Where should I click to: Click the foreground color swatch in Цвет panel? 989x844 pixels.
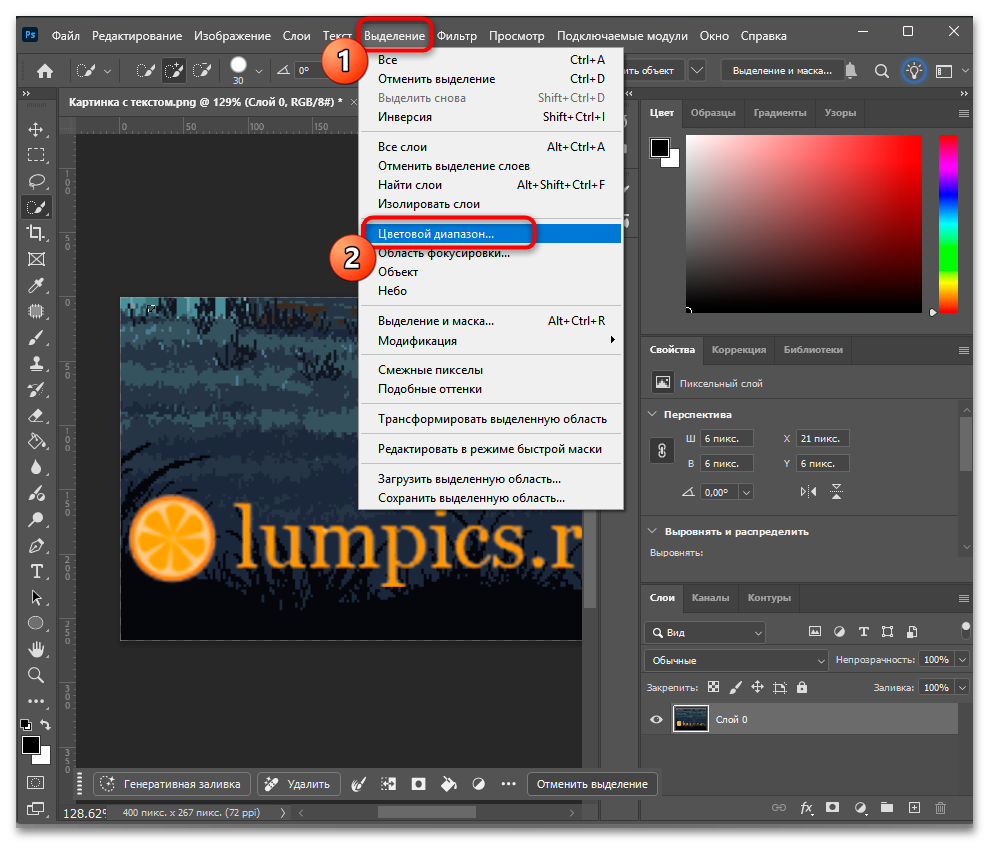pos(660,148)
